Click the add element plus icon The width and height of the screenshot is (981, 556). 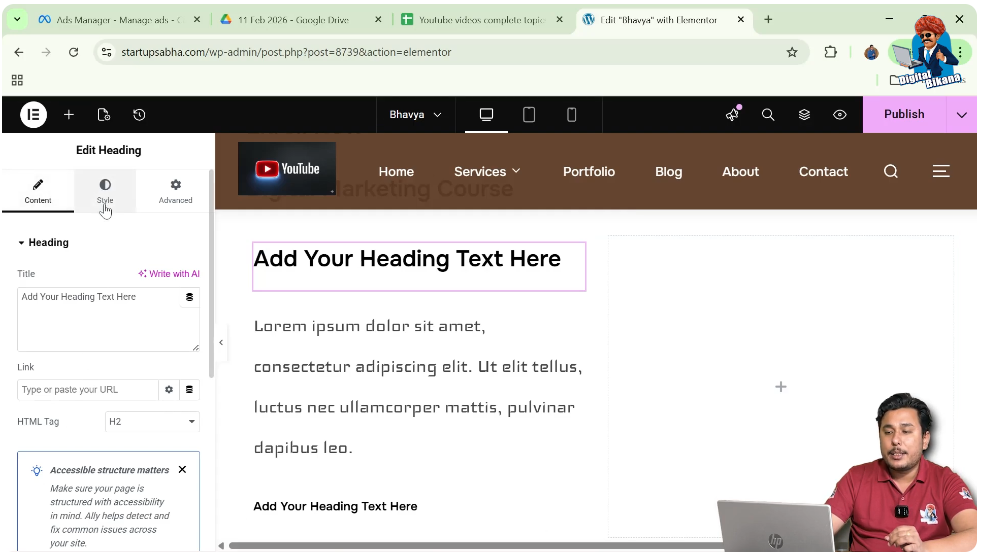point(69,114)
